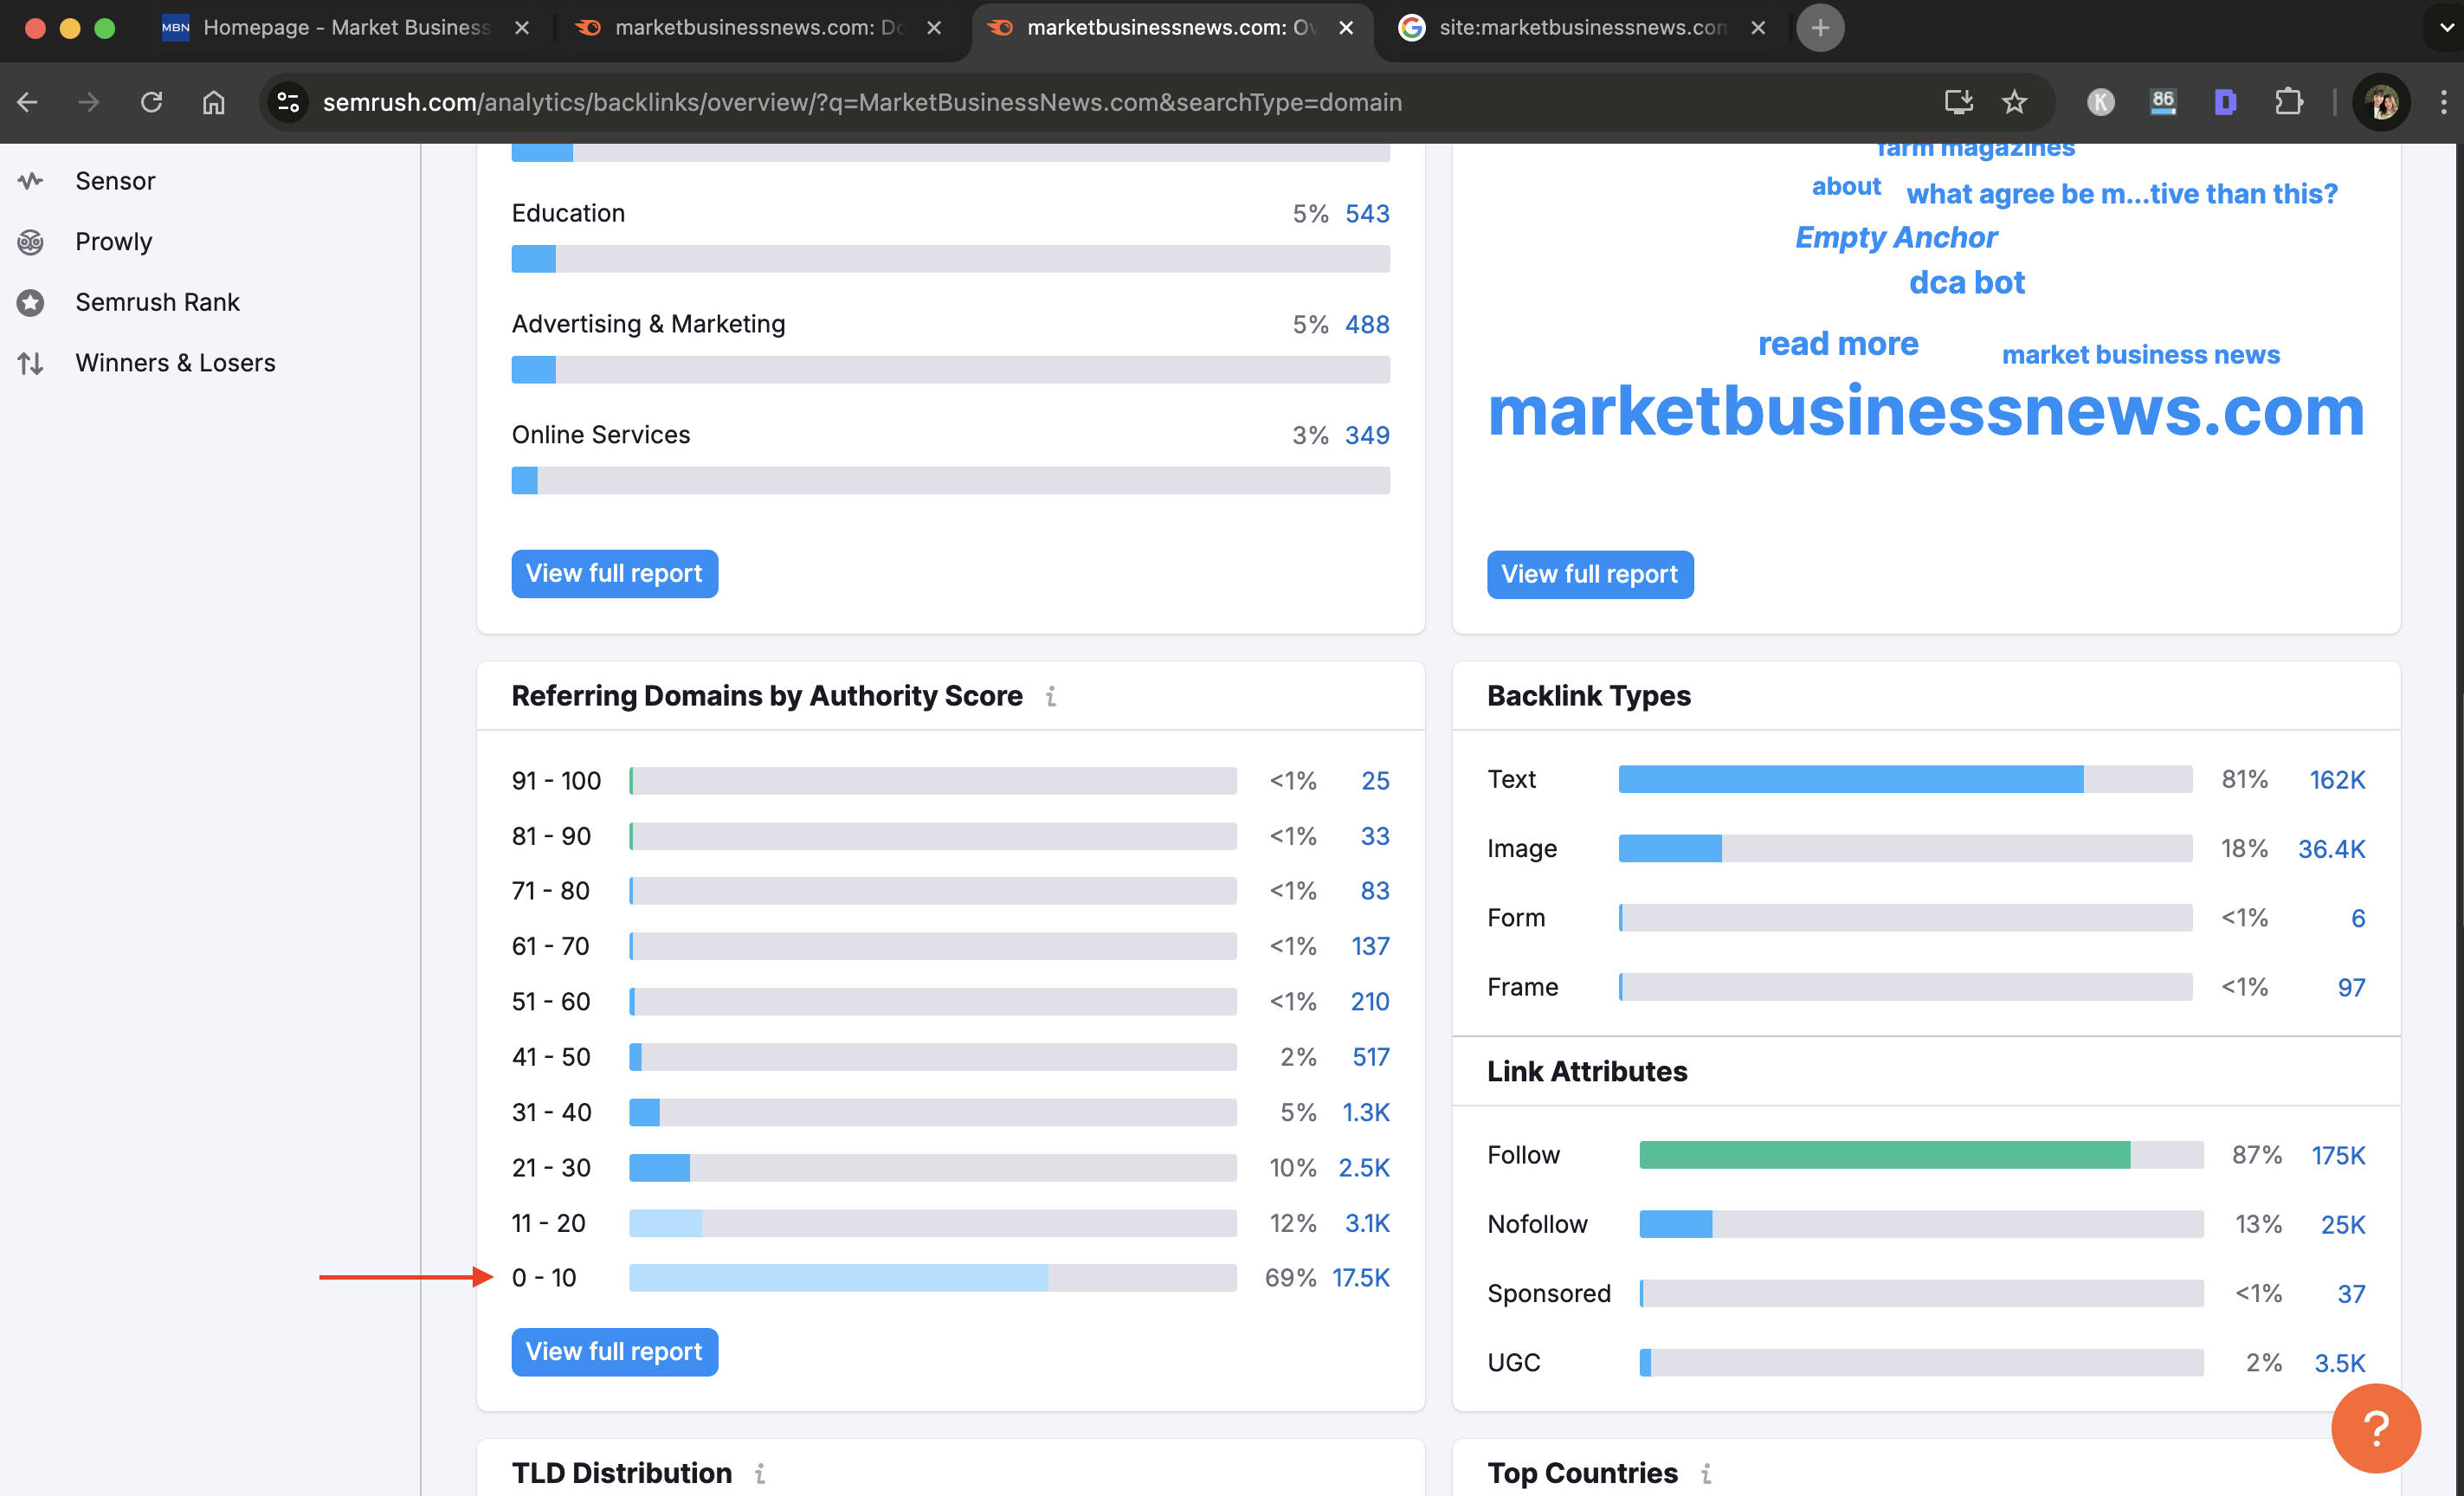The height and width of the screenshot is (1496, 2464).
Task: Click the 6 Form backlinks value
Action: click(x=2358, y=918)
